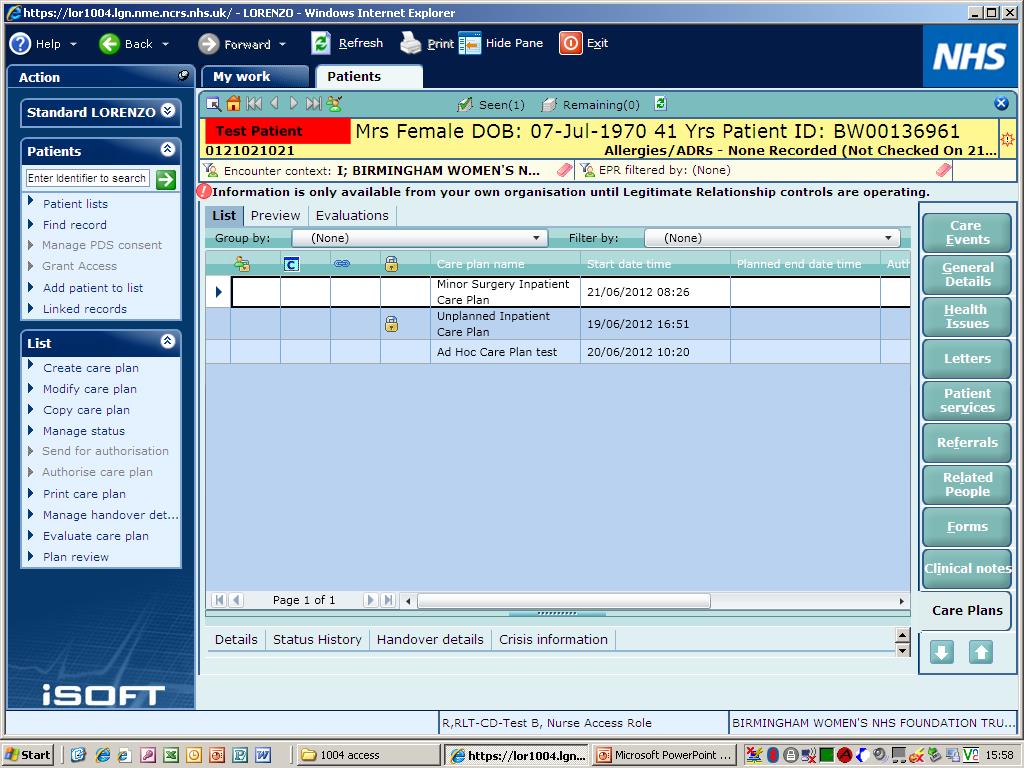Image resolution: width=1024 pixels, height=768 pixels.
Task: Click Evaluate care plan link
Action: click(x=96, y=536)
